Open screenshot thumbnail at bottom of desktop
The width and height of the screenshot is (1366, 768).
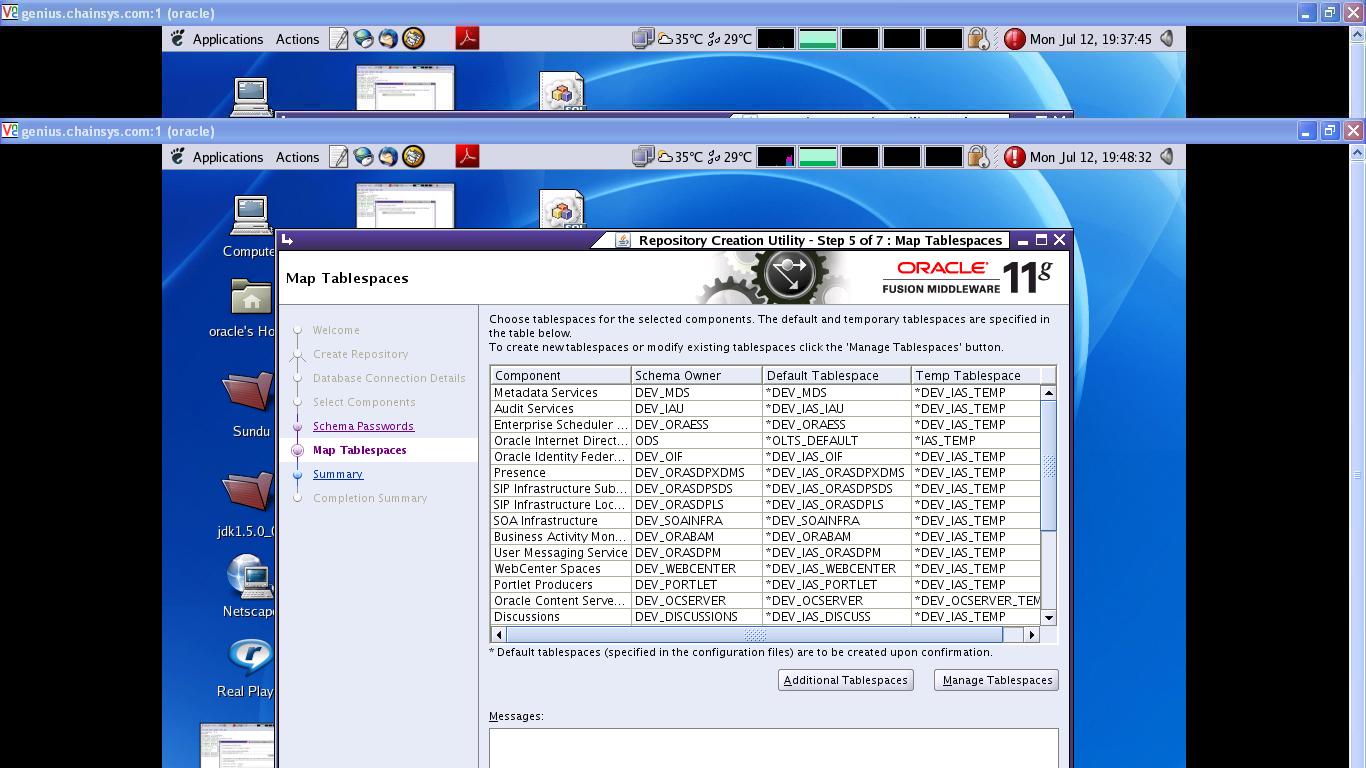(x=238, y=745)
